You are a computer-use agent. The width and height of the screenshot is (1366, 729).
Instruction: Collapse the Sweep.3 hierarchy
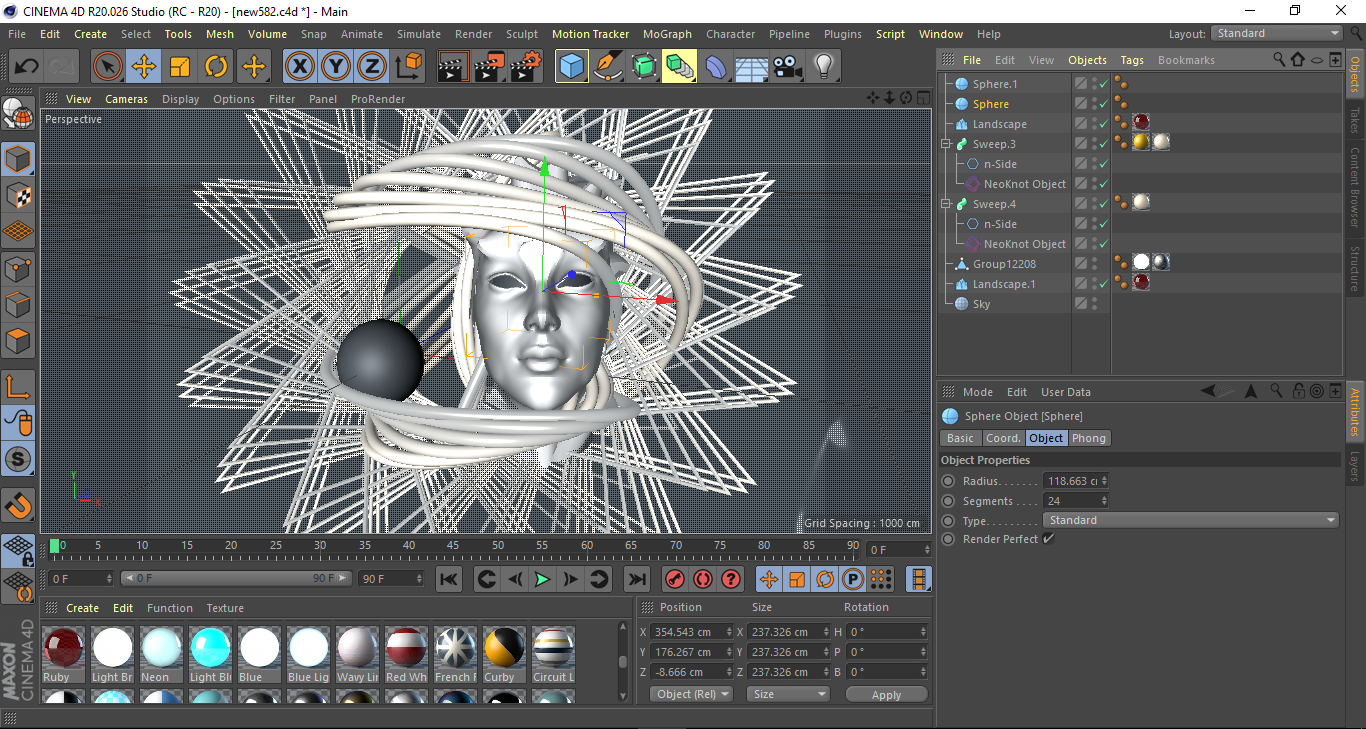(946, 144)
